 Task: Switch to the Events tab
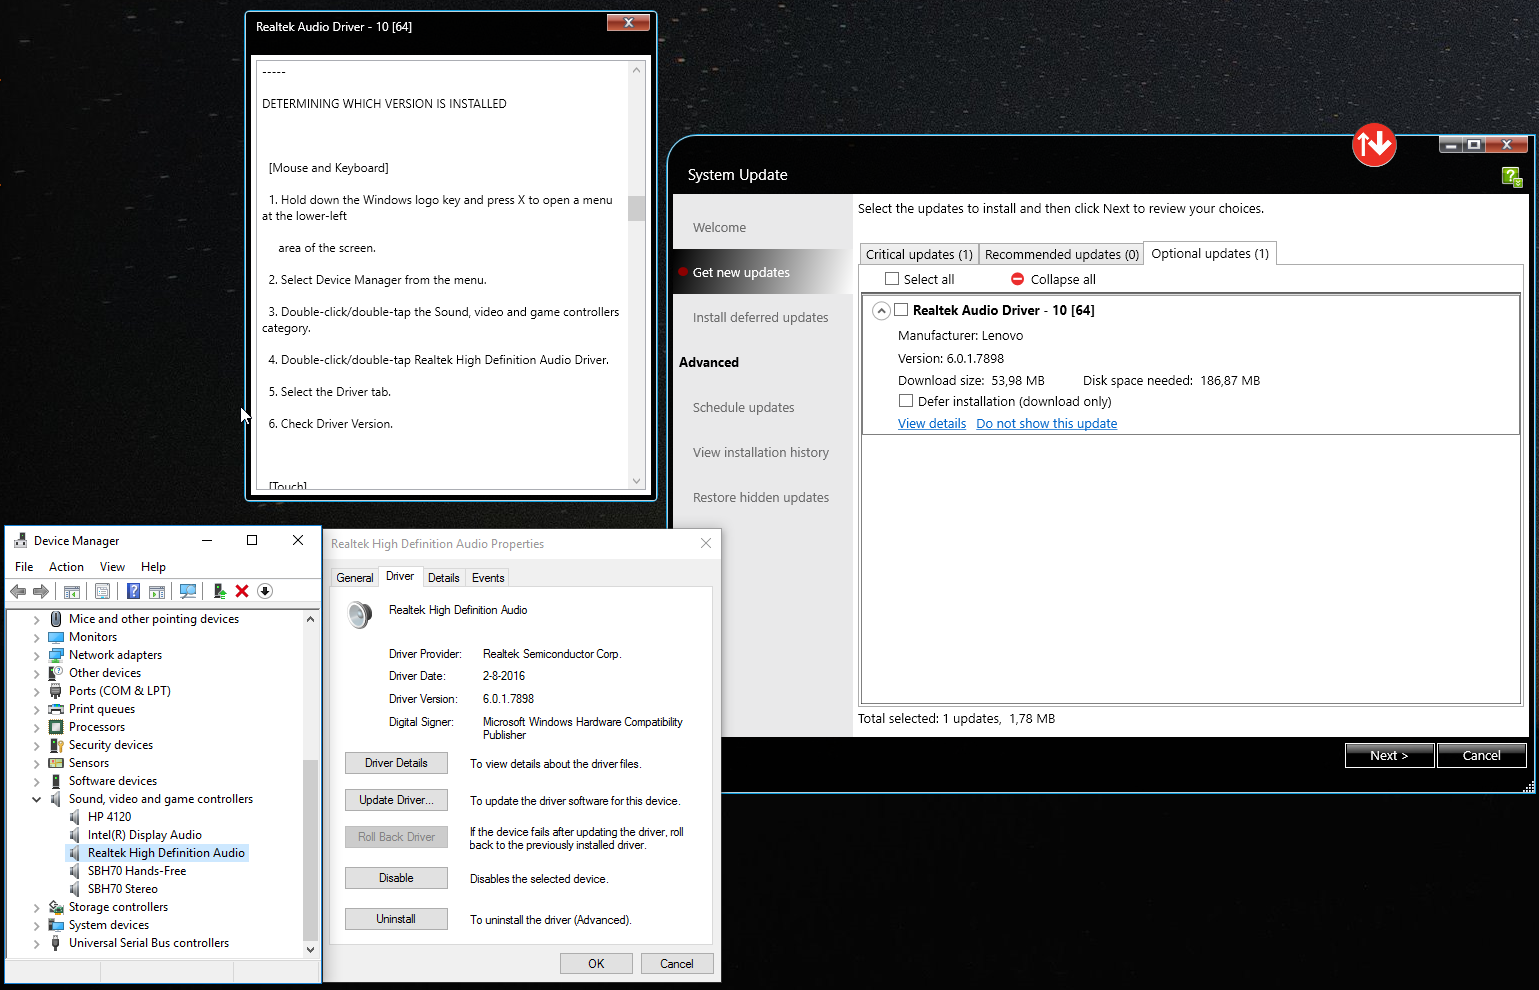[488, 578]
